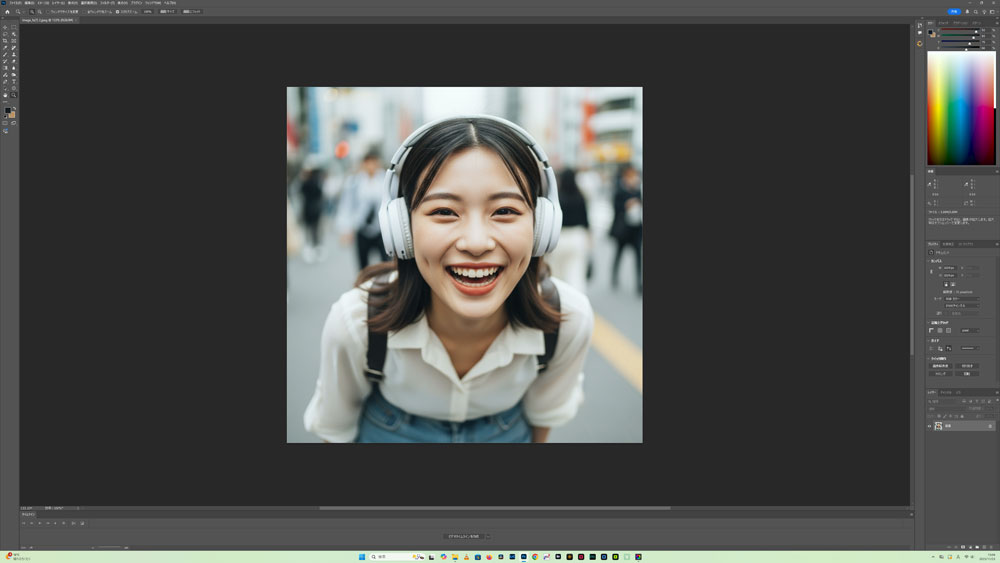Select the Horizontal Type tool
The width and height of the screenshot is (1000, 563).
13,82
